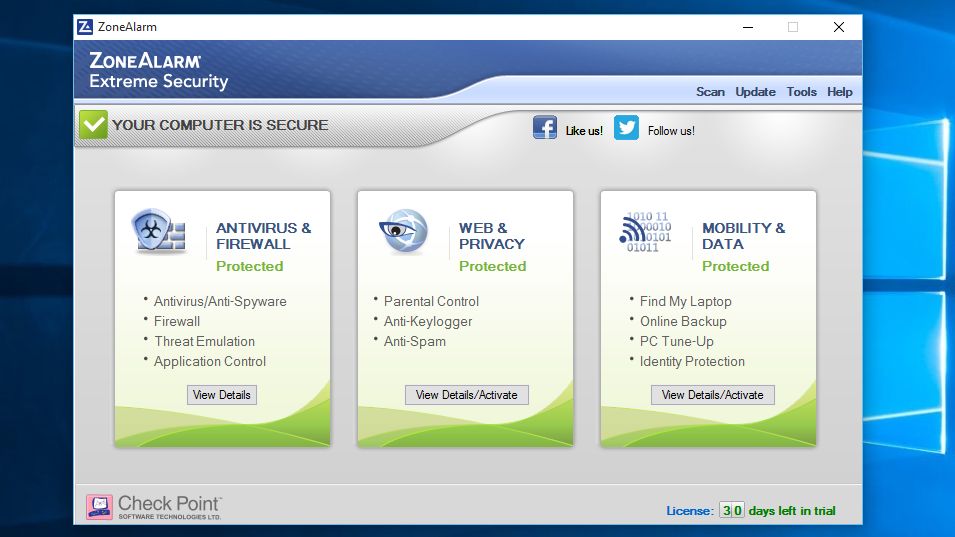The image size is (955, 537).
Task: Click View Details under Antivirus & Firewall
Action: pyautogui.click(x=222, y=395)
